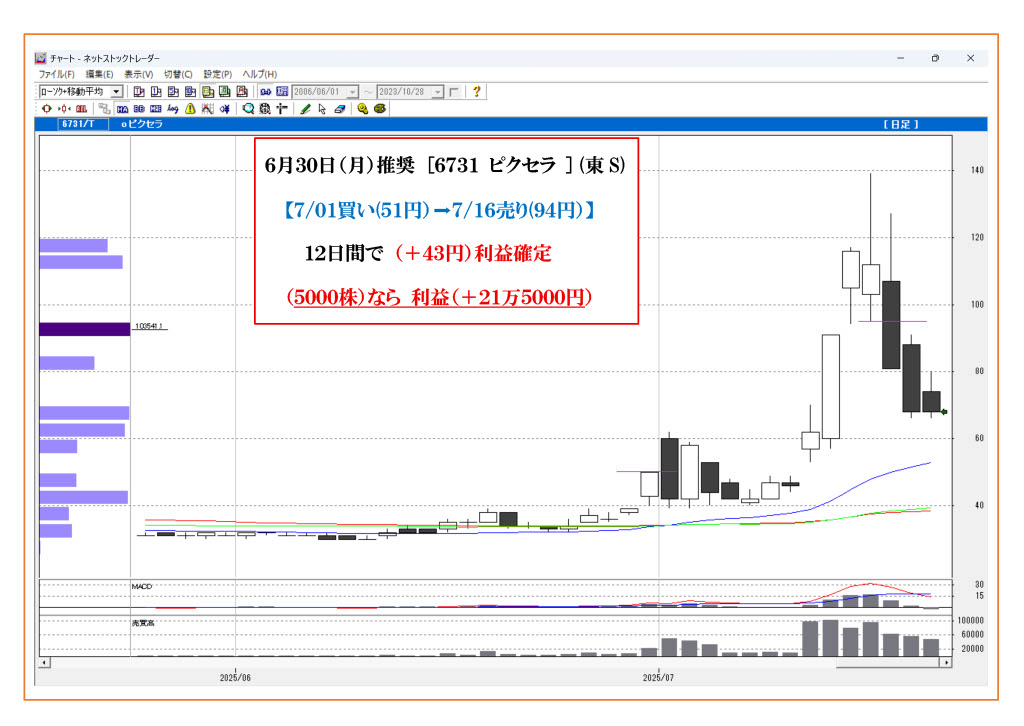
Task: Click the log scale icon
Action: click(x=172, y=108)
